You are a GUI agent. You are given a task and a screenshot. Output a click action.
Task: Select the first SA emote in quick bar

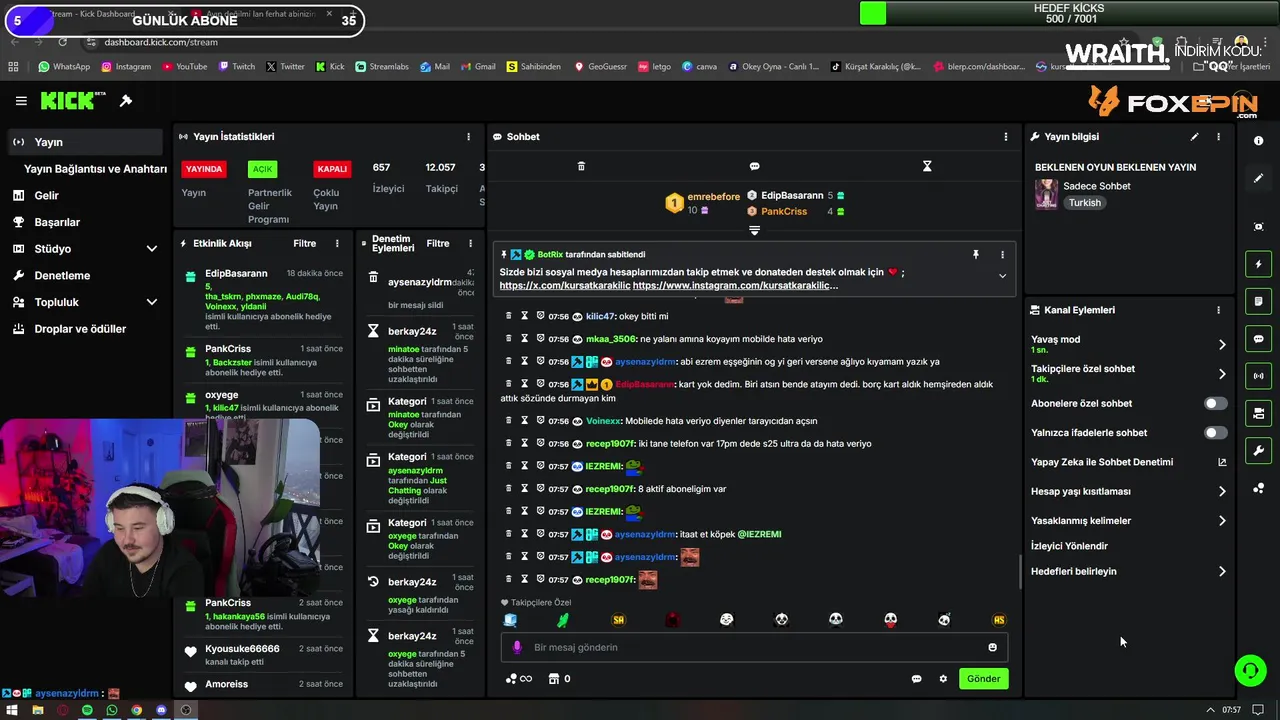click(618, 620)
